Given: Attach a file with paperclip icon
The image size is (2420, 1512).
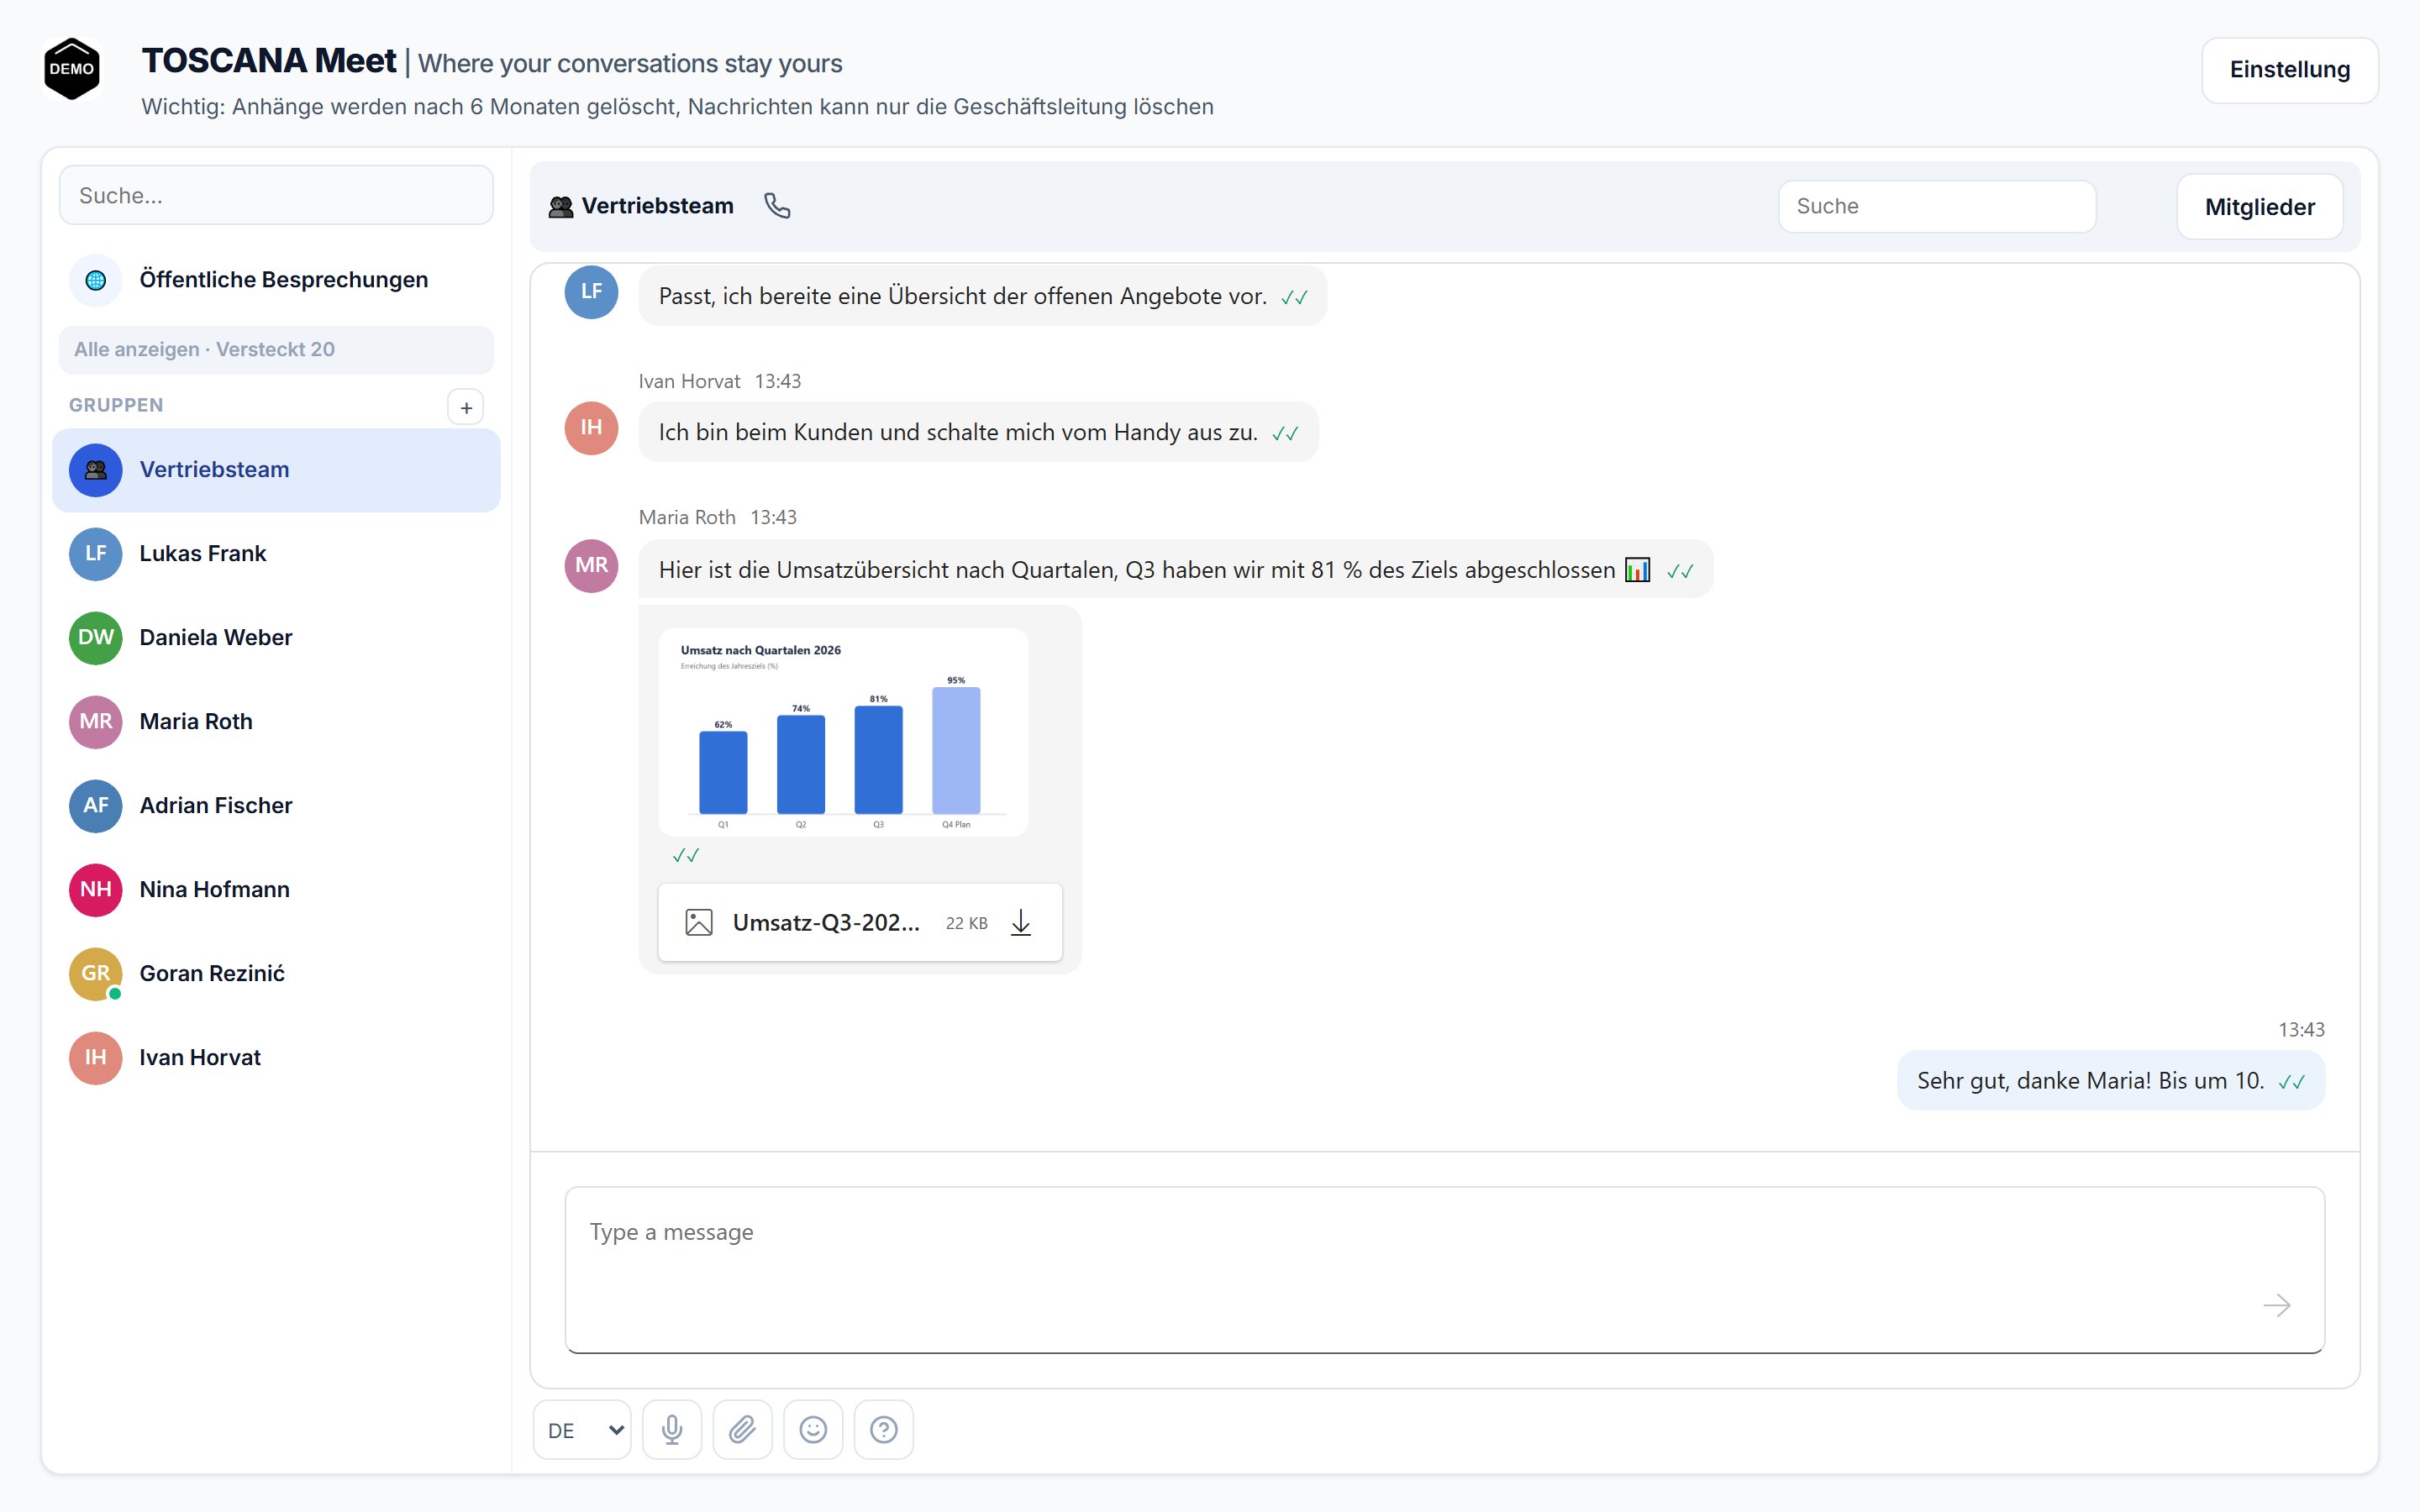Looking at the screenshot, I should point(742,1429).
